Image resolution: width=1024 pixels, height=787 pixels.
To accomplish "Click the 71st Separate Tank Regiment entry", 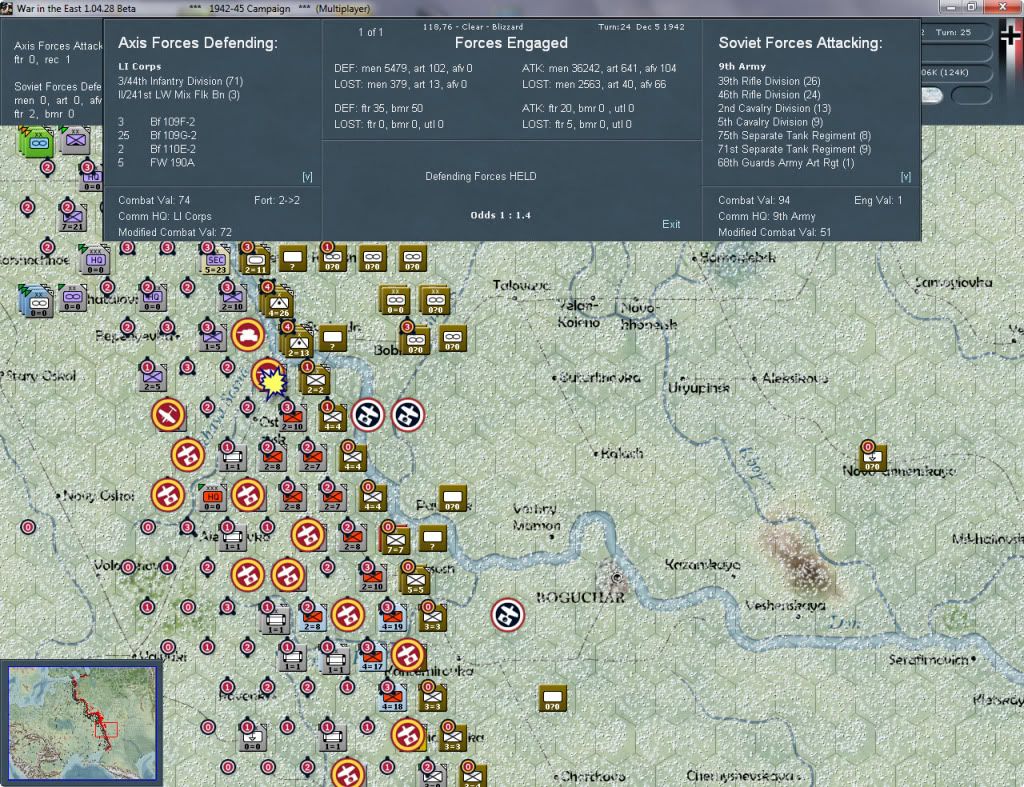I will [x=794, y=150].
